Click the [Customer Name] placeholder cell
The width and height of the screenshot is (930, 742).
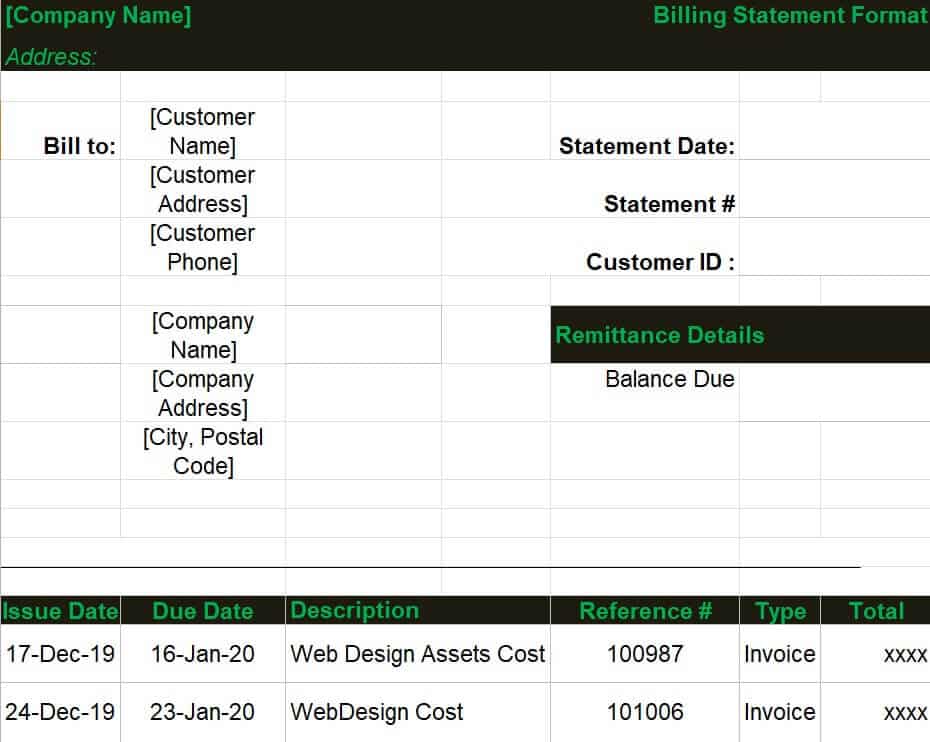click(202, 132)
